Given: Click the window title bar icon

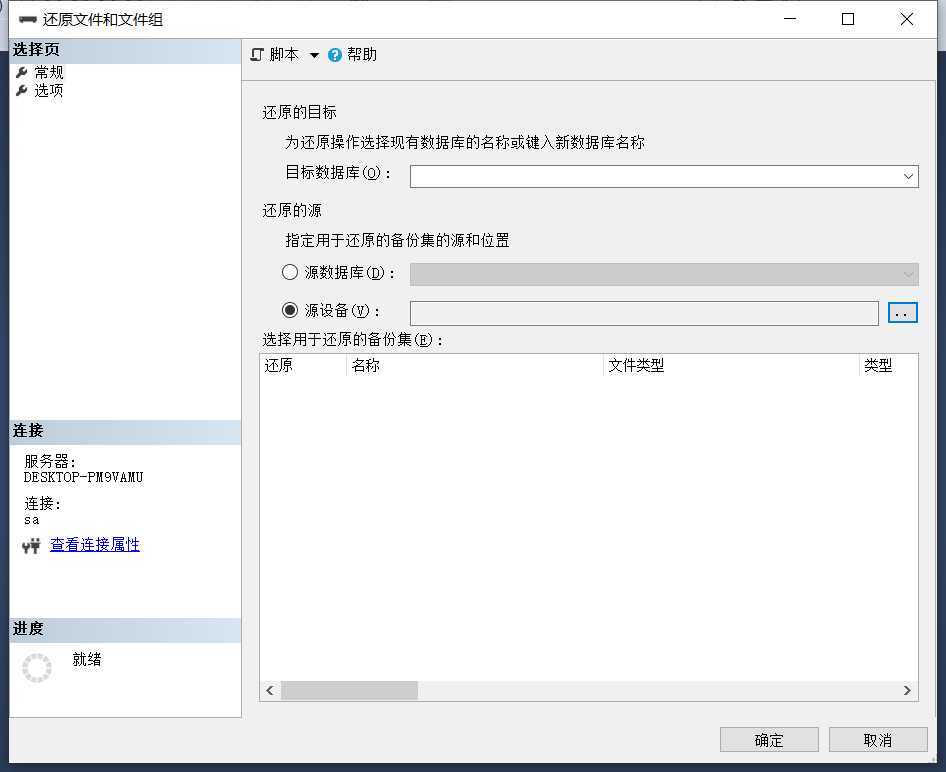Looking at the screenshot, I should (27, 19).
